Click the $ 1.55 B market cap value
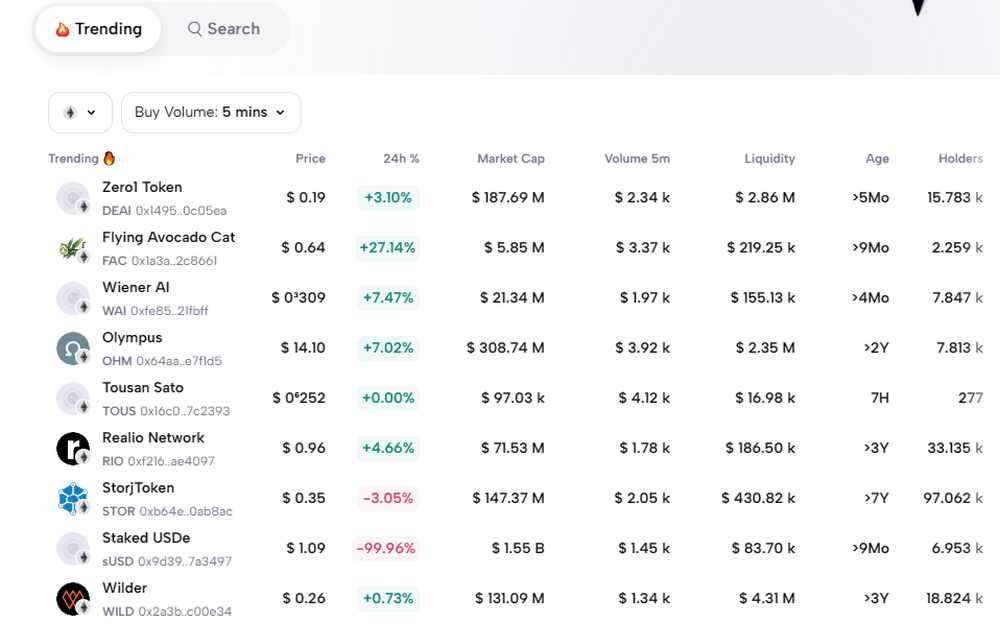Image resolution: width=1000 pixels, height=625 pixels. [518, 548]
